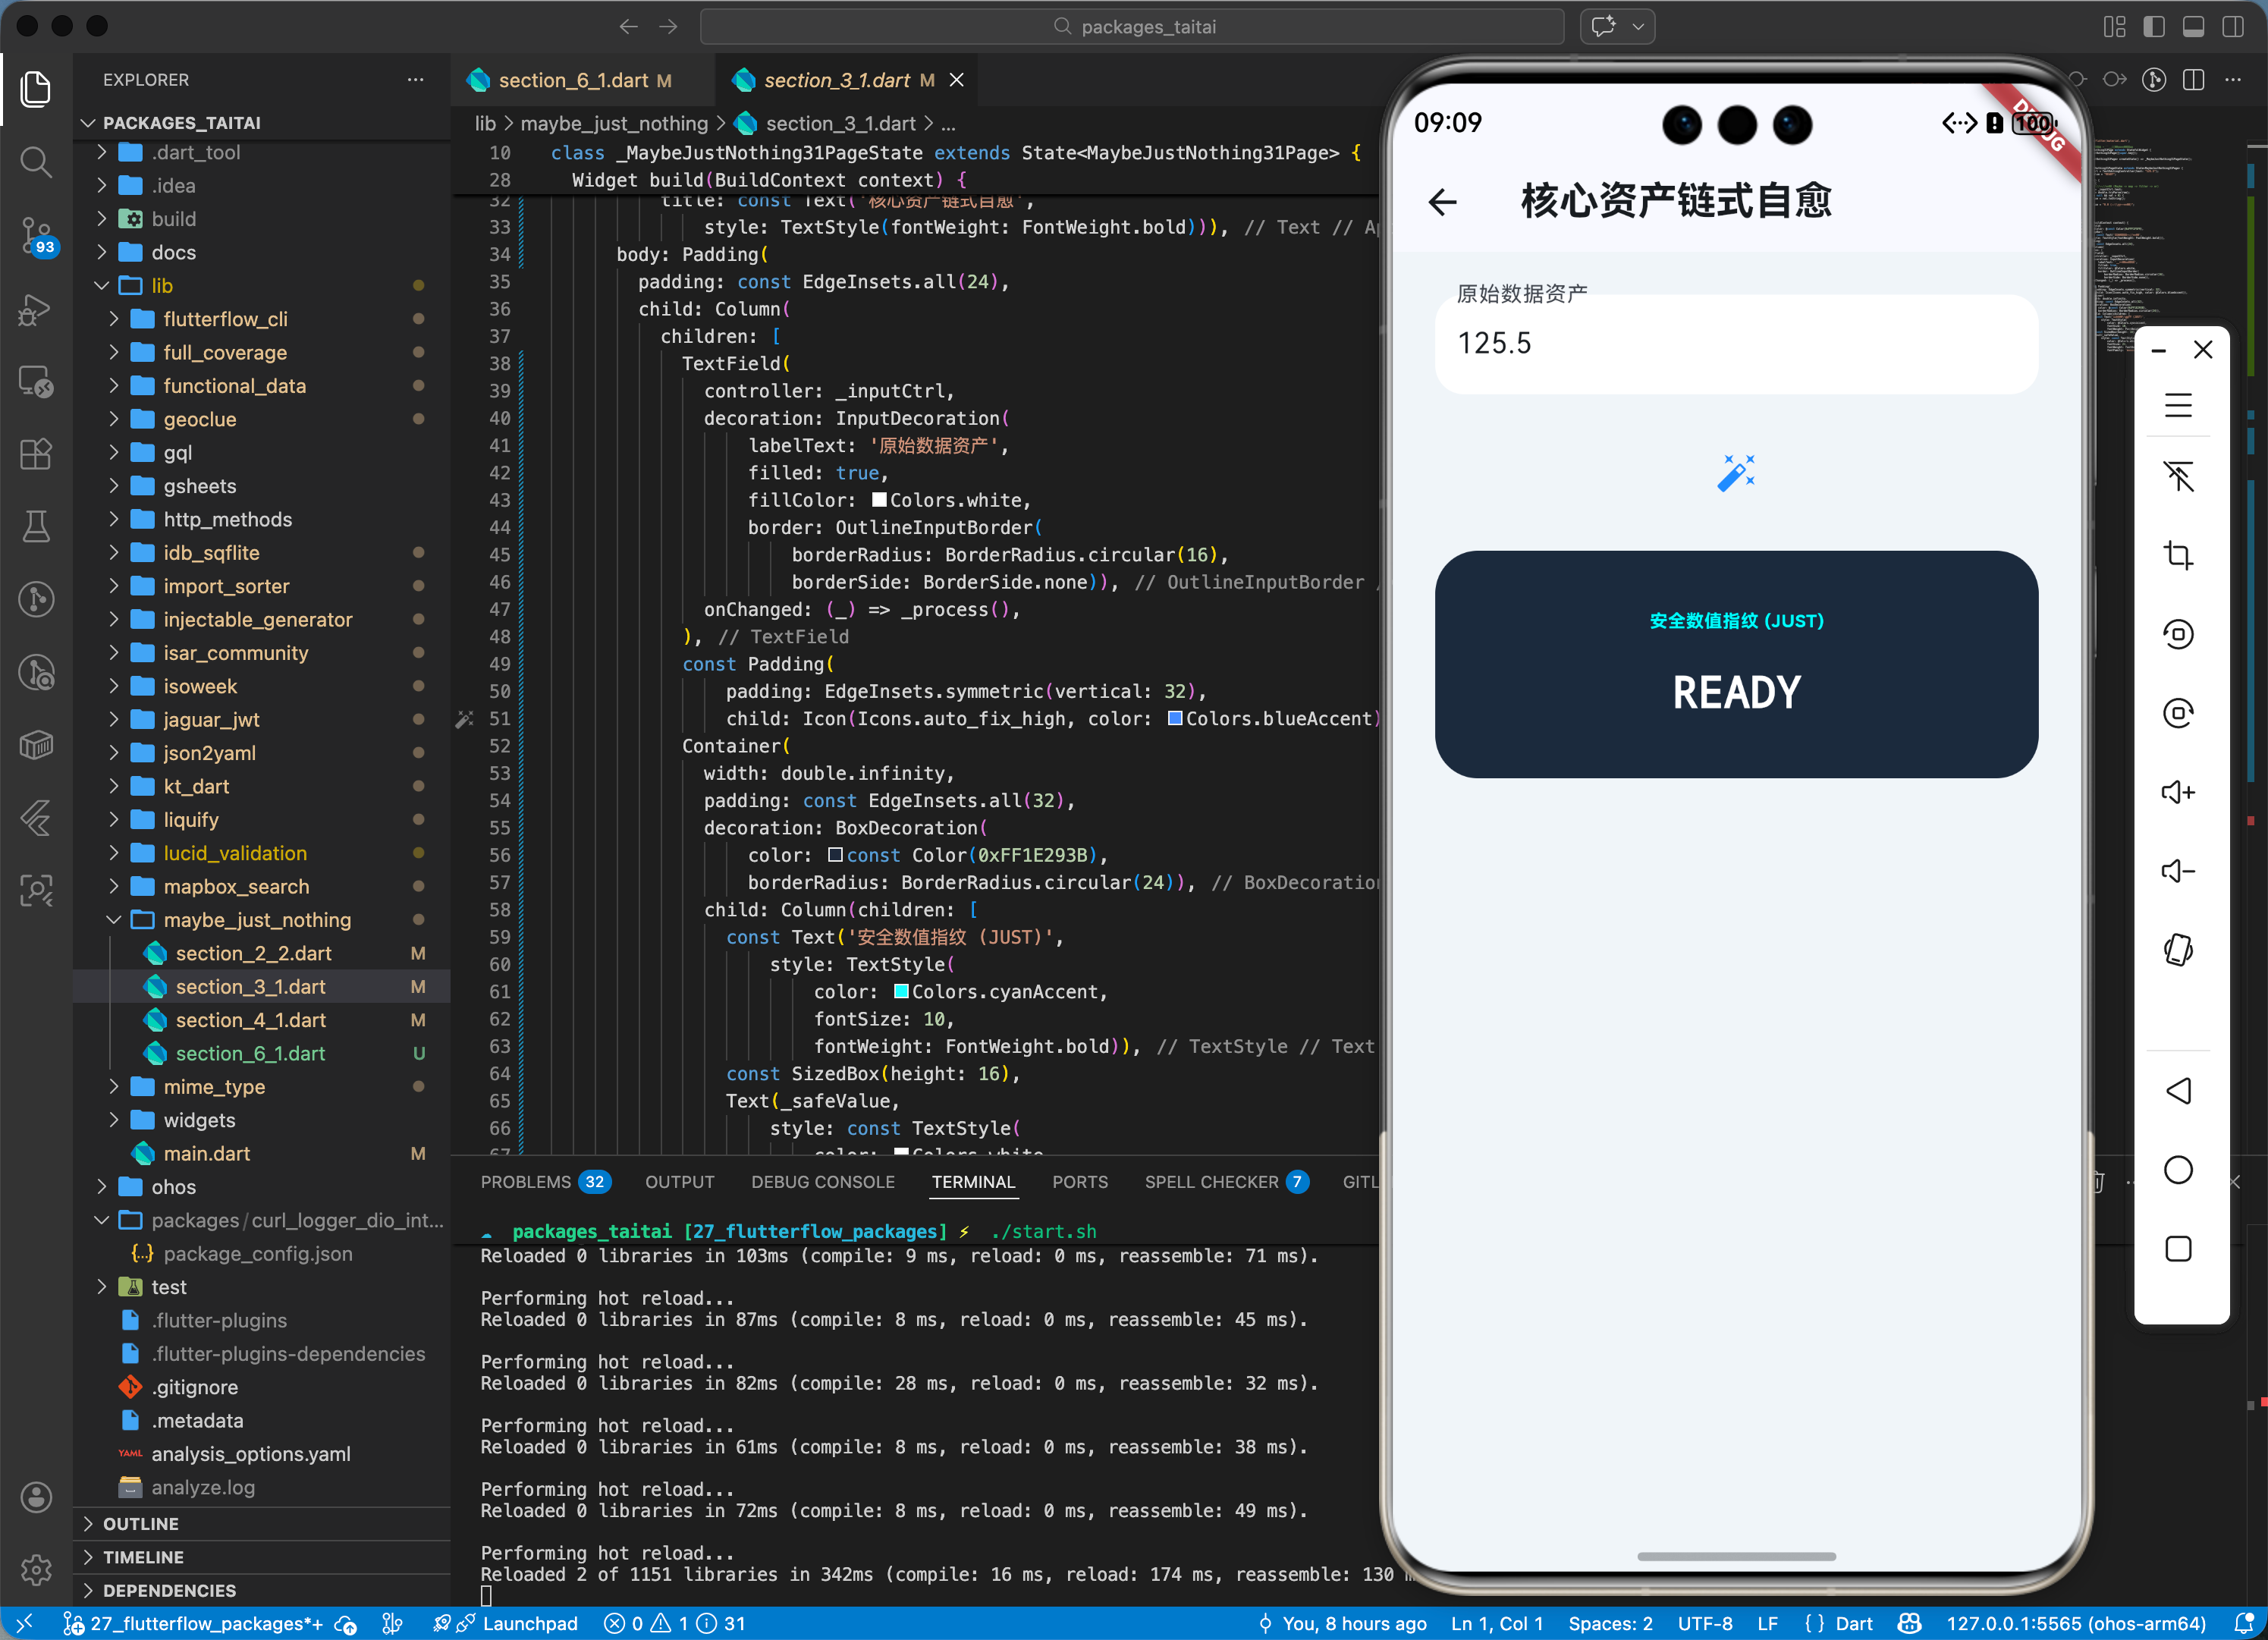Tap the back arrow in the app bar
This screenshot has height=1640, width=2268.
[x=1442, y=202]
